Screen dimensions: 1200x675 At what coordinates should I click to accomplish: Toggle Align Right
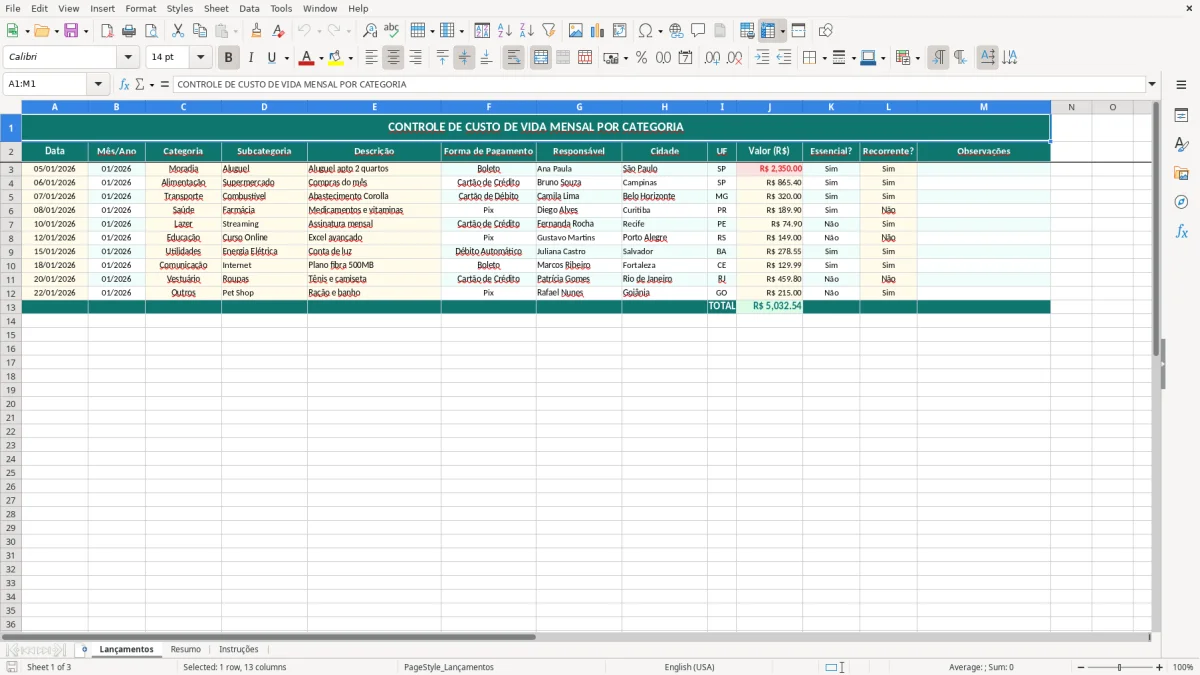coord(415,58)
